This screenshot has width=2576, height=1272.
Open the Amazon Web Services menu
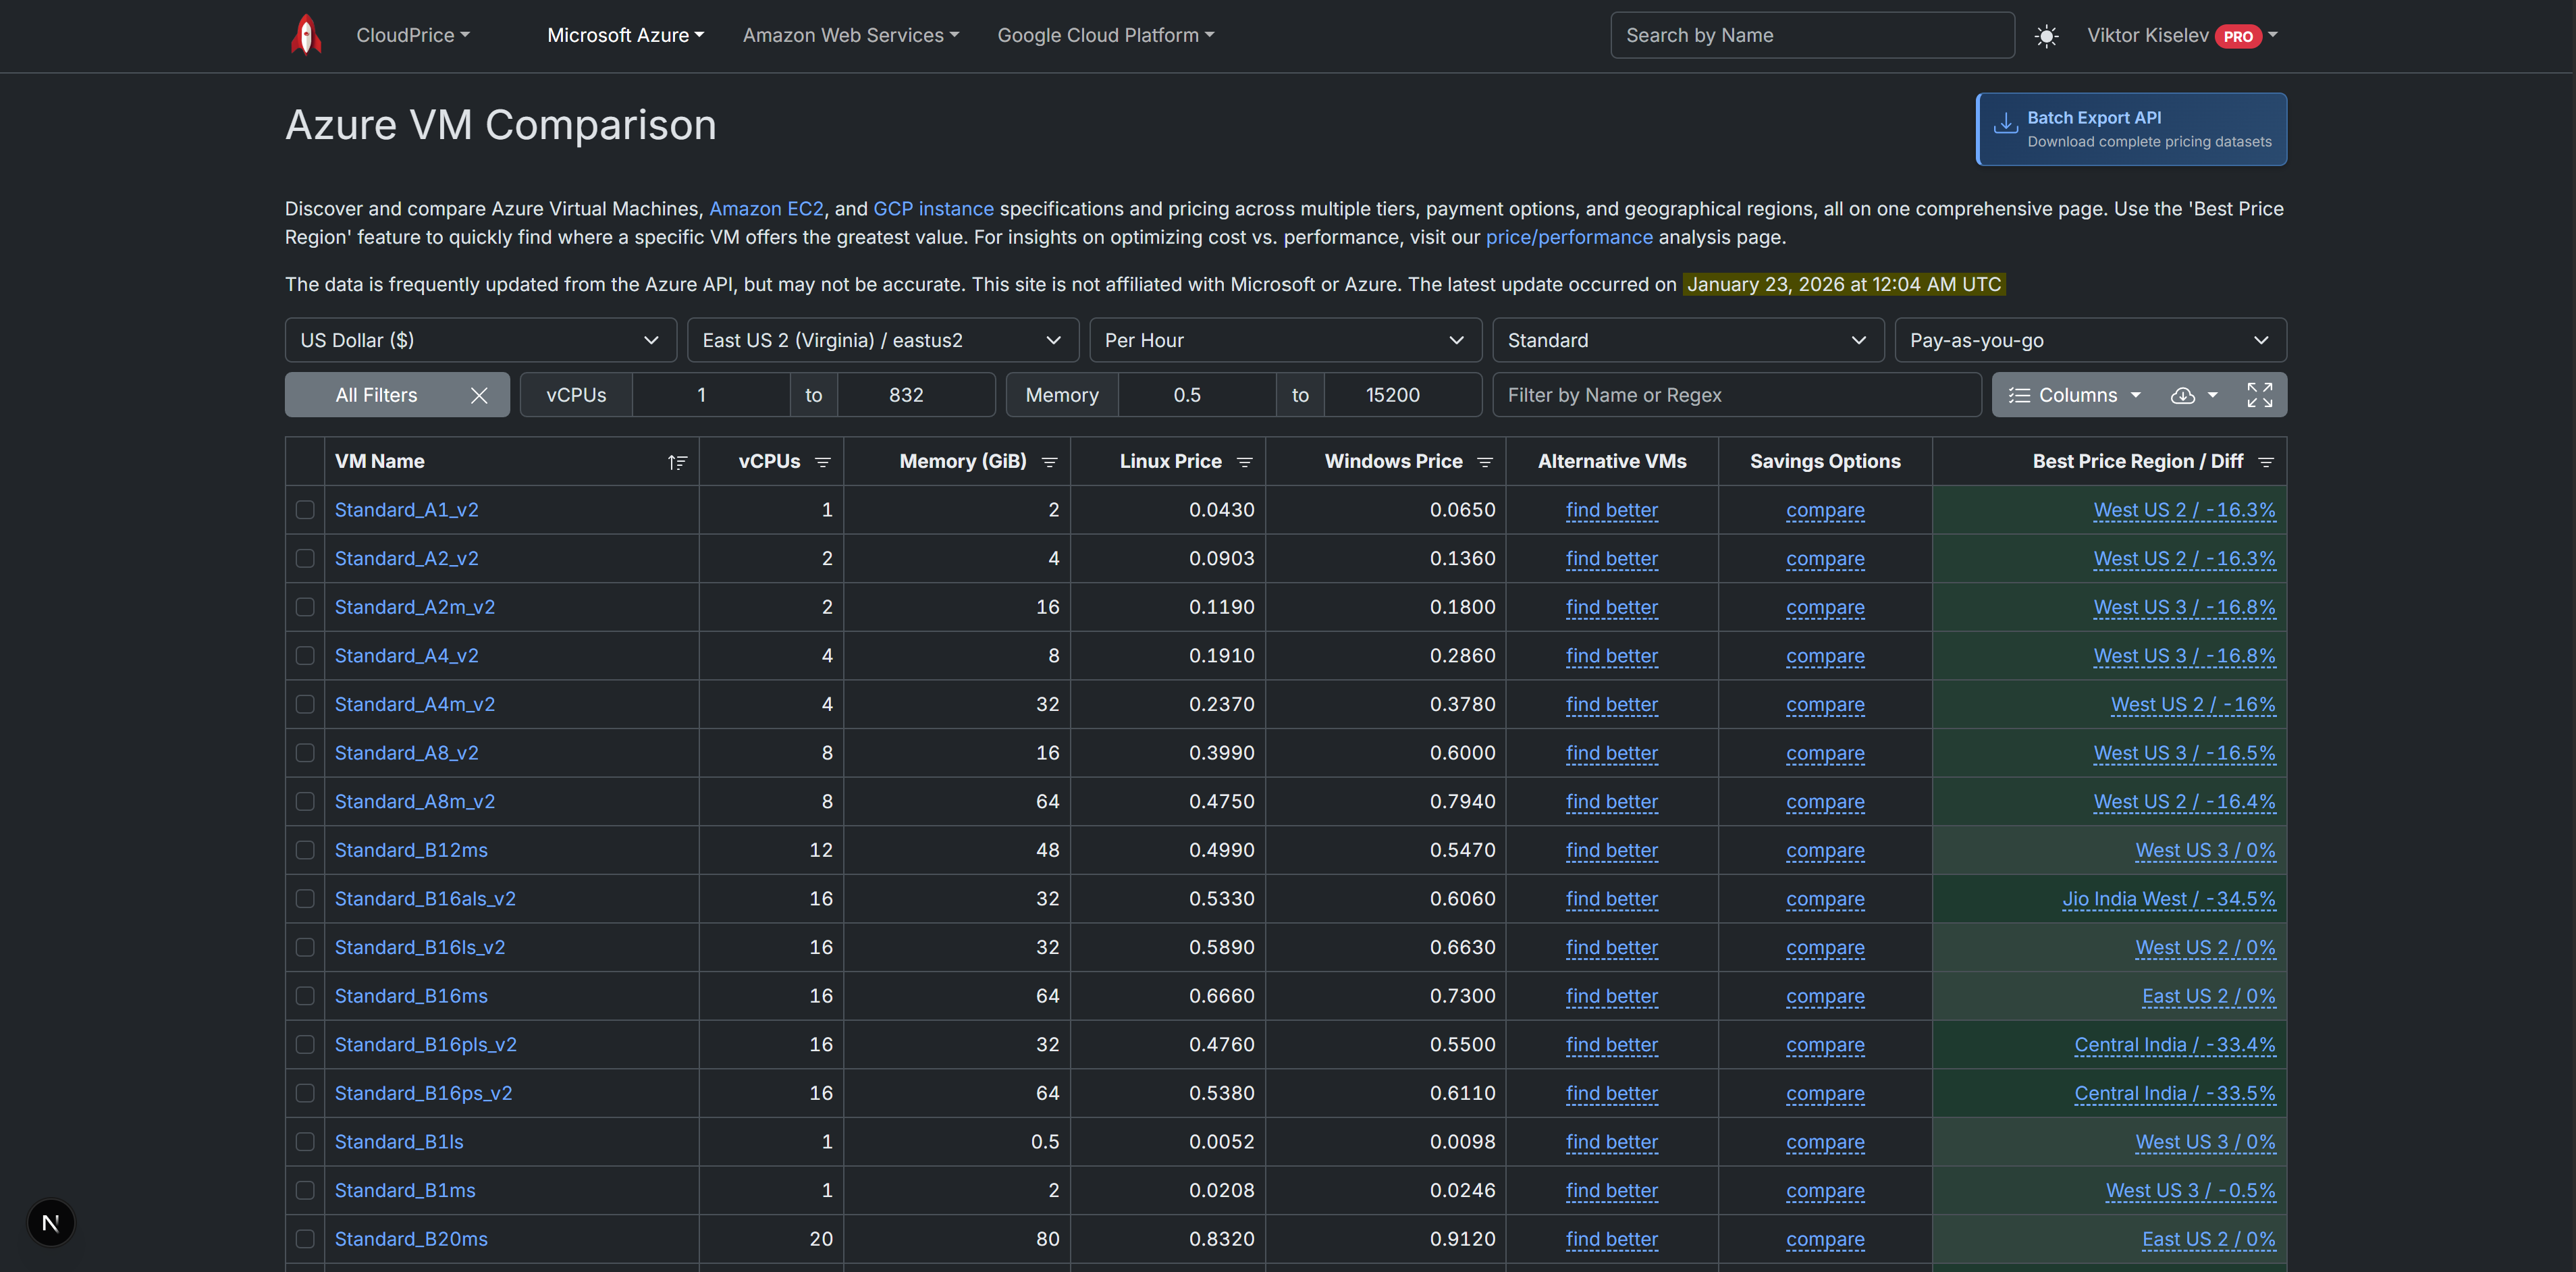[850, 35]
